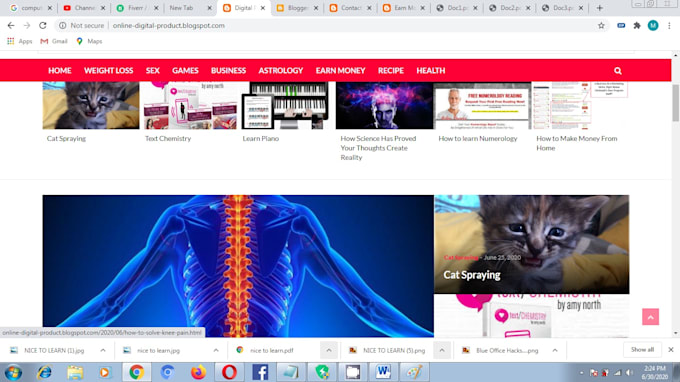680x382 pixels.
Task: Open the spine skeleton featured image
Action: tap(238, 266)
